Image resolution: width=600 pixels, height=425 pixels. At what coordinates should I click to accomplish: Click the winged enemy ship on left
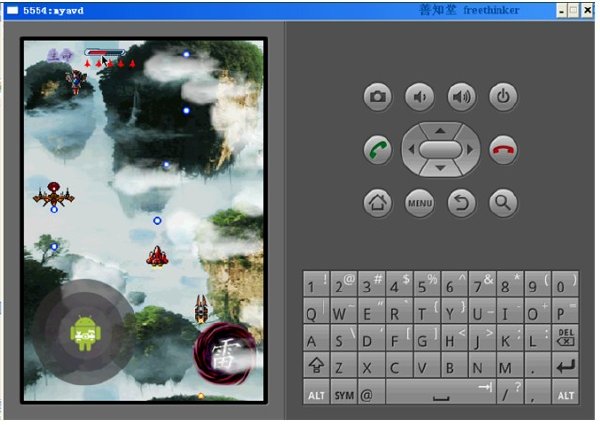pyautogui.click(x=54, y=196)
